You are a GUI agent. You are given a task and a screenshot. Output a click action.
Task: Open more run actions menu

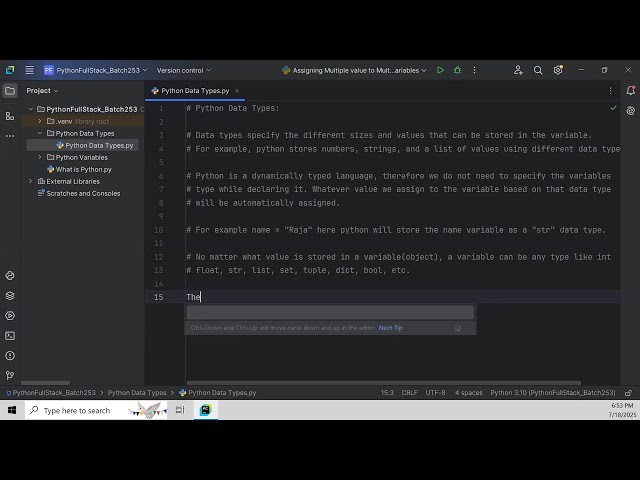(474, 70)
